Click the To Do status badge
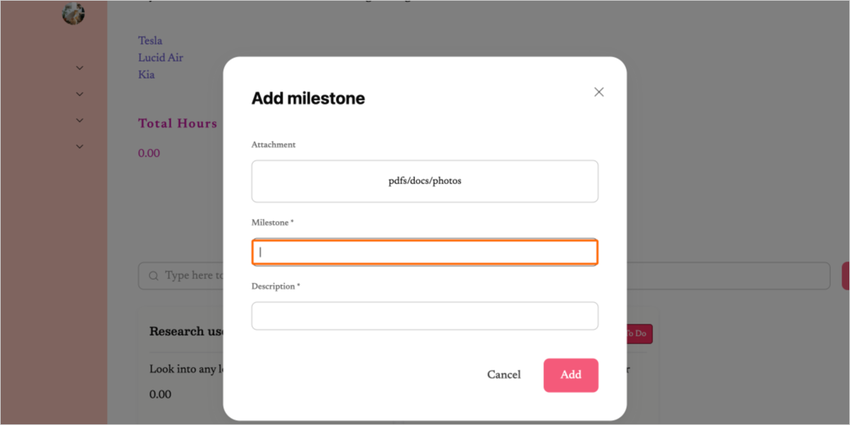The height and width of the screenshot is (425, 850). pos(637,333)
